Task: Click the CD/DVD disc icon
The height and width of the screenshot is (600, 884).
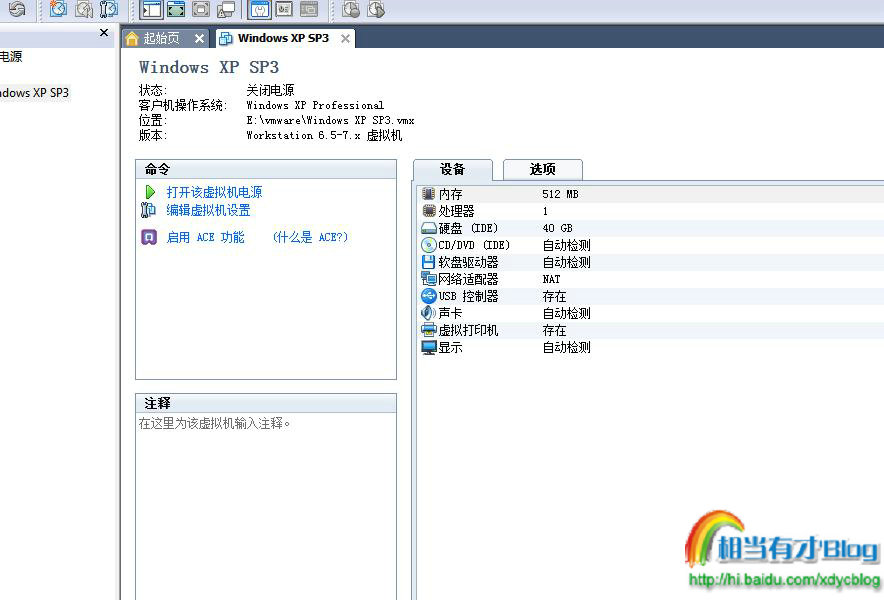Action: (x=428, y=245)
